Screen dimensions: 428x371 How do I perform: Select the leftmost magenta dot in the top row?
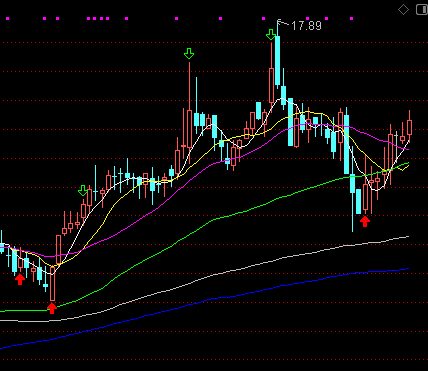(8, 19)
